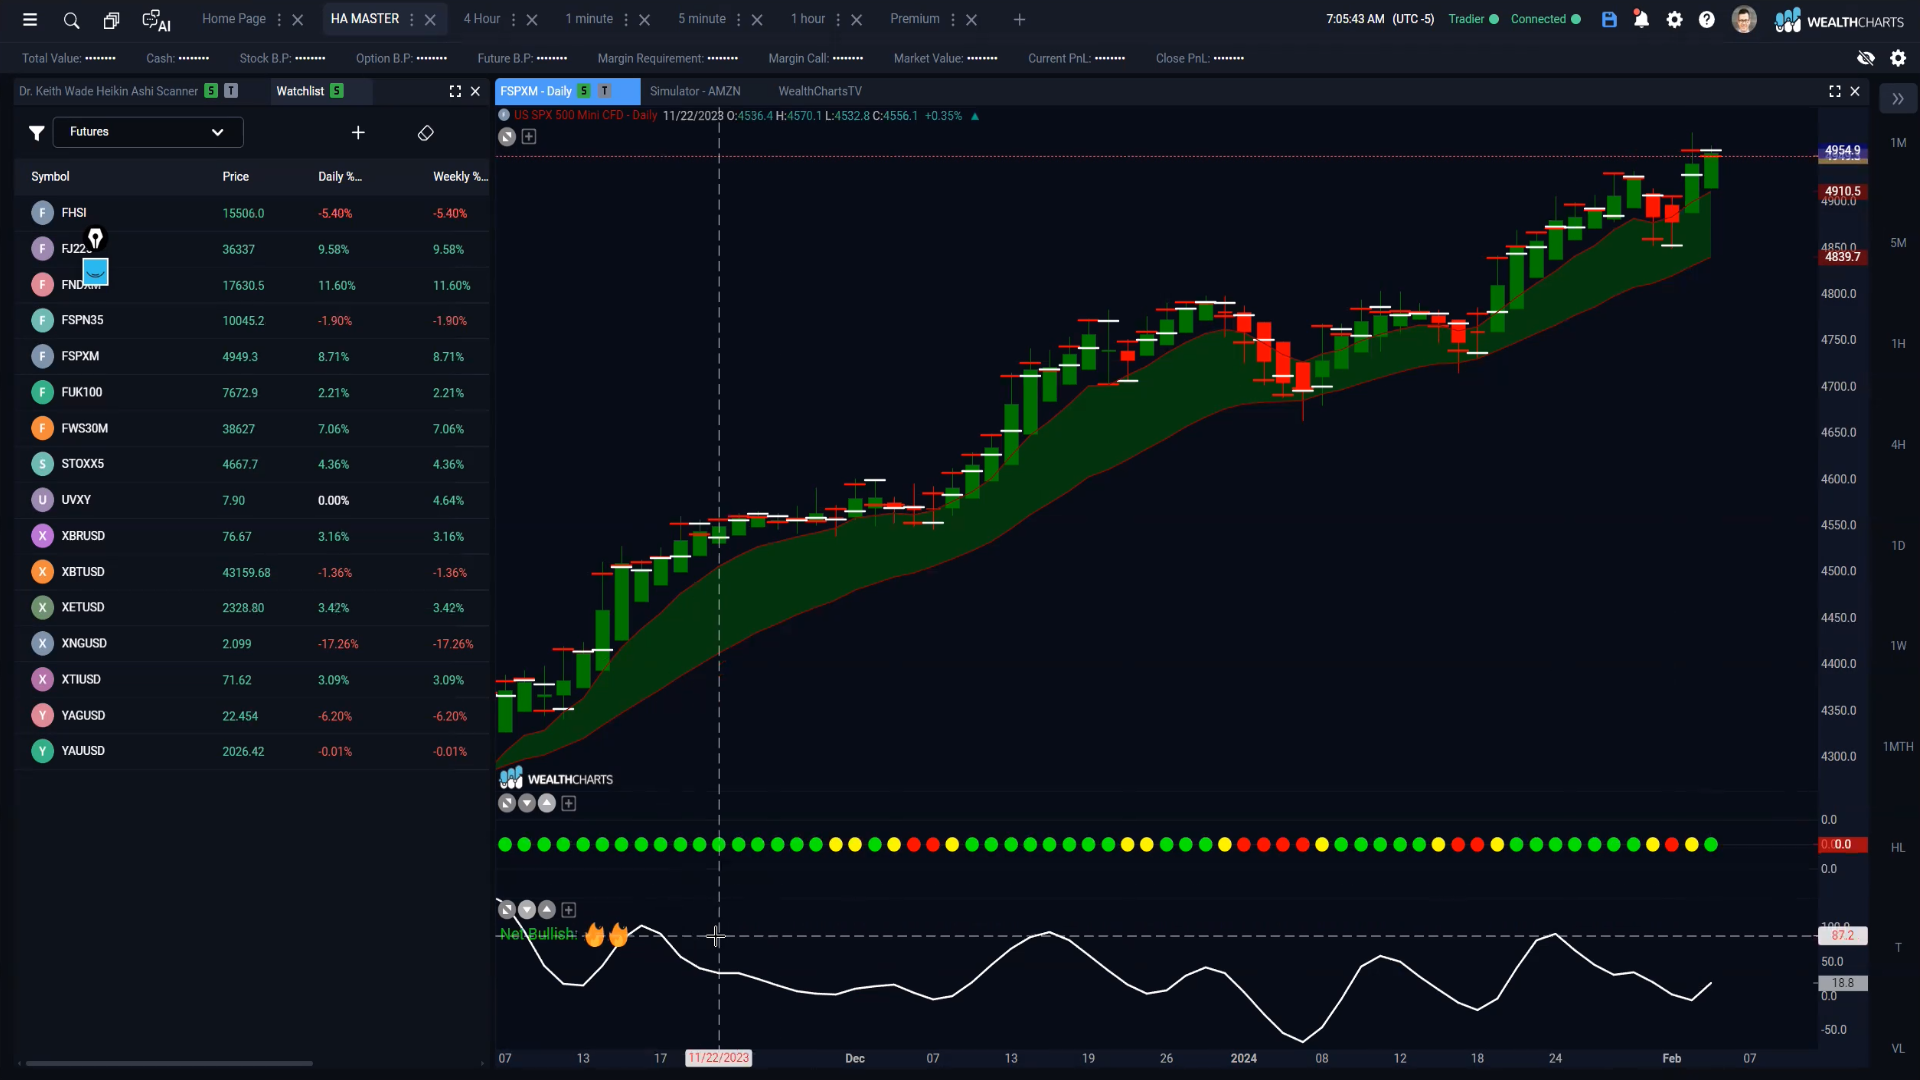The height and width of the screenshot is (1080, 1920).
Task: Add new workspace tab with plus
Action: point(1019,20)
